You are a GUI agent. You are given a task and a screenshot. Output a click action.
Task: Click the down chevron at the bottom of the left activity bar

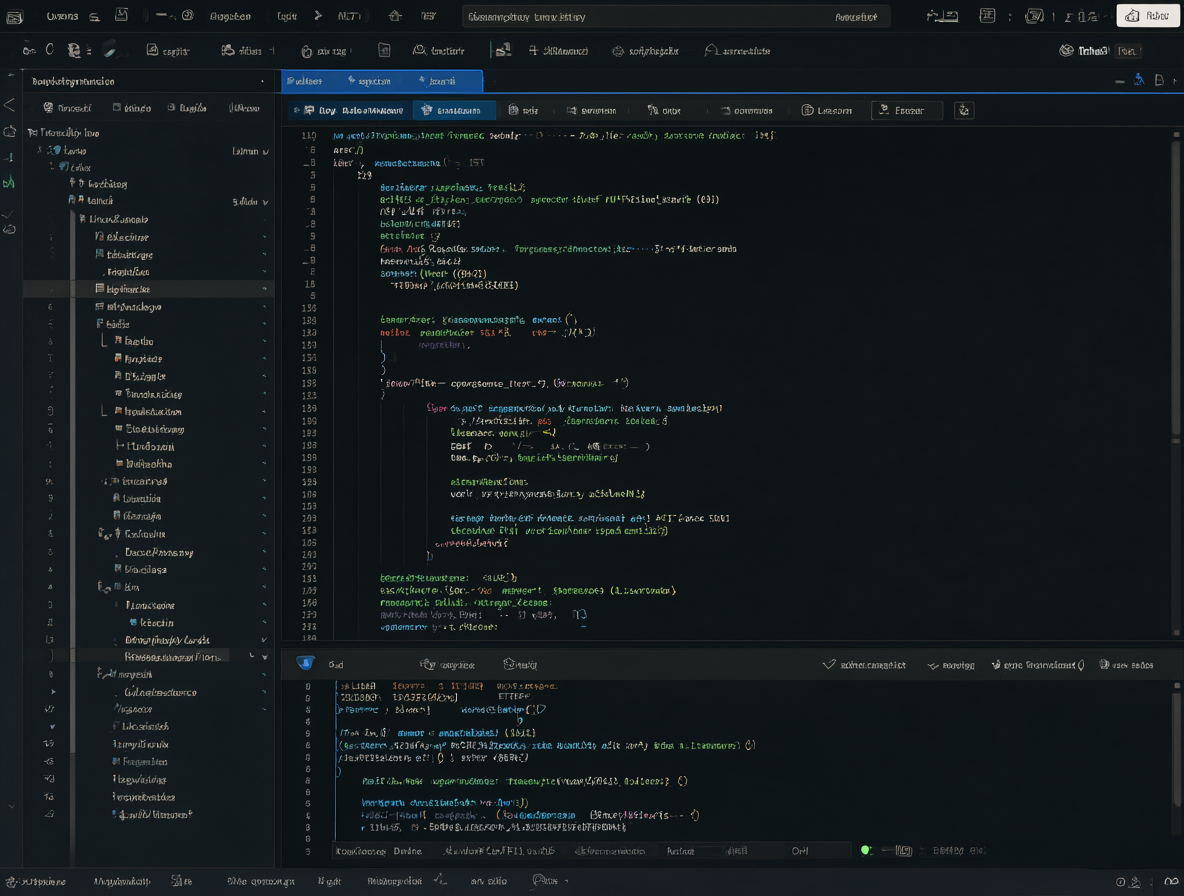11,807
